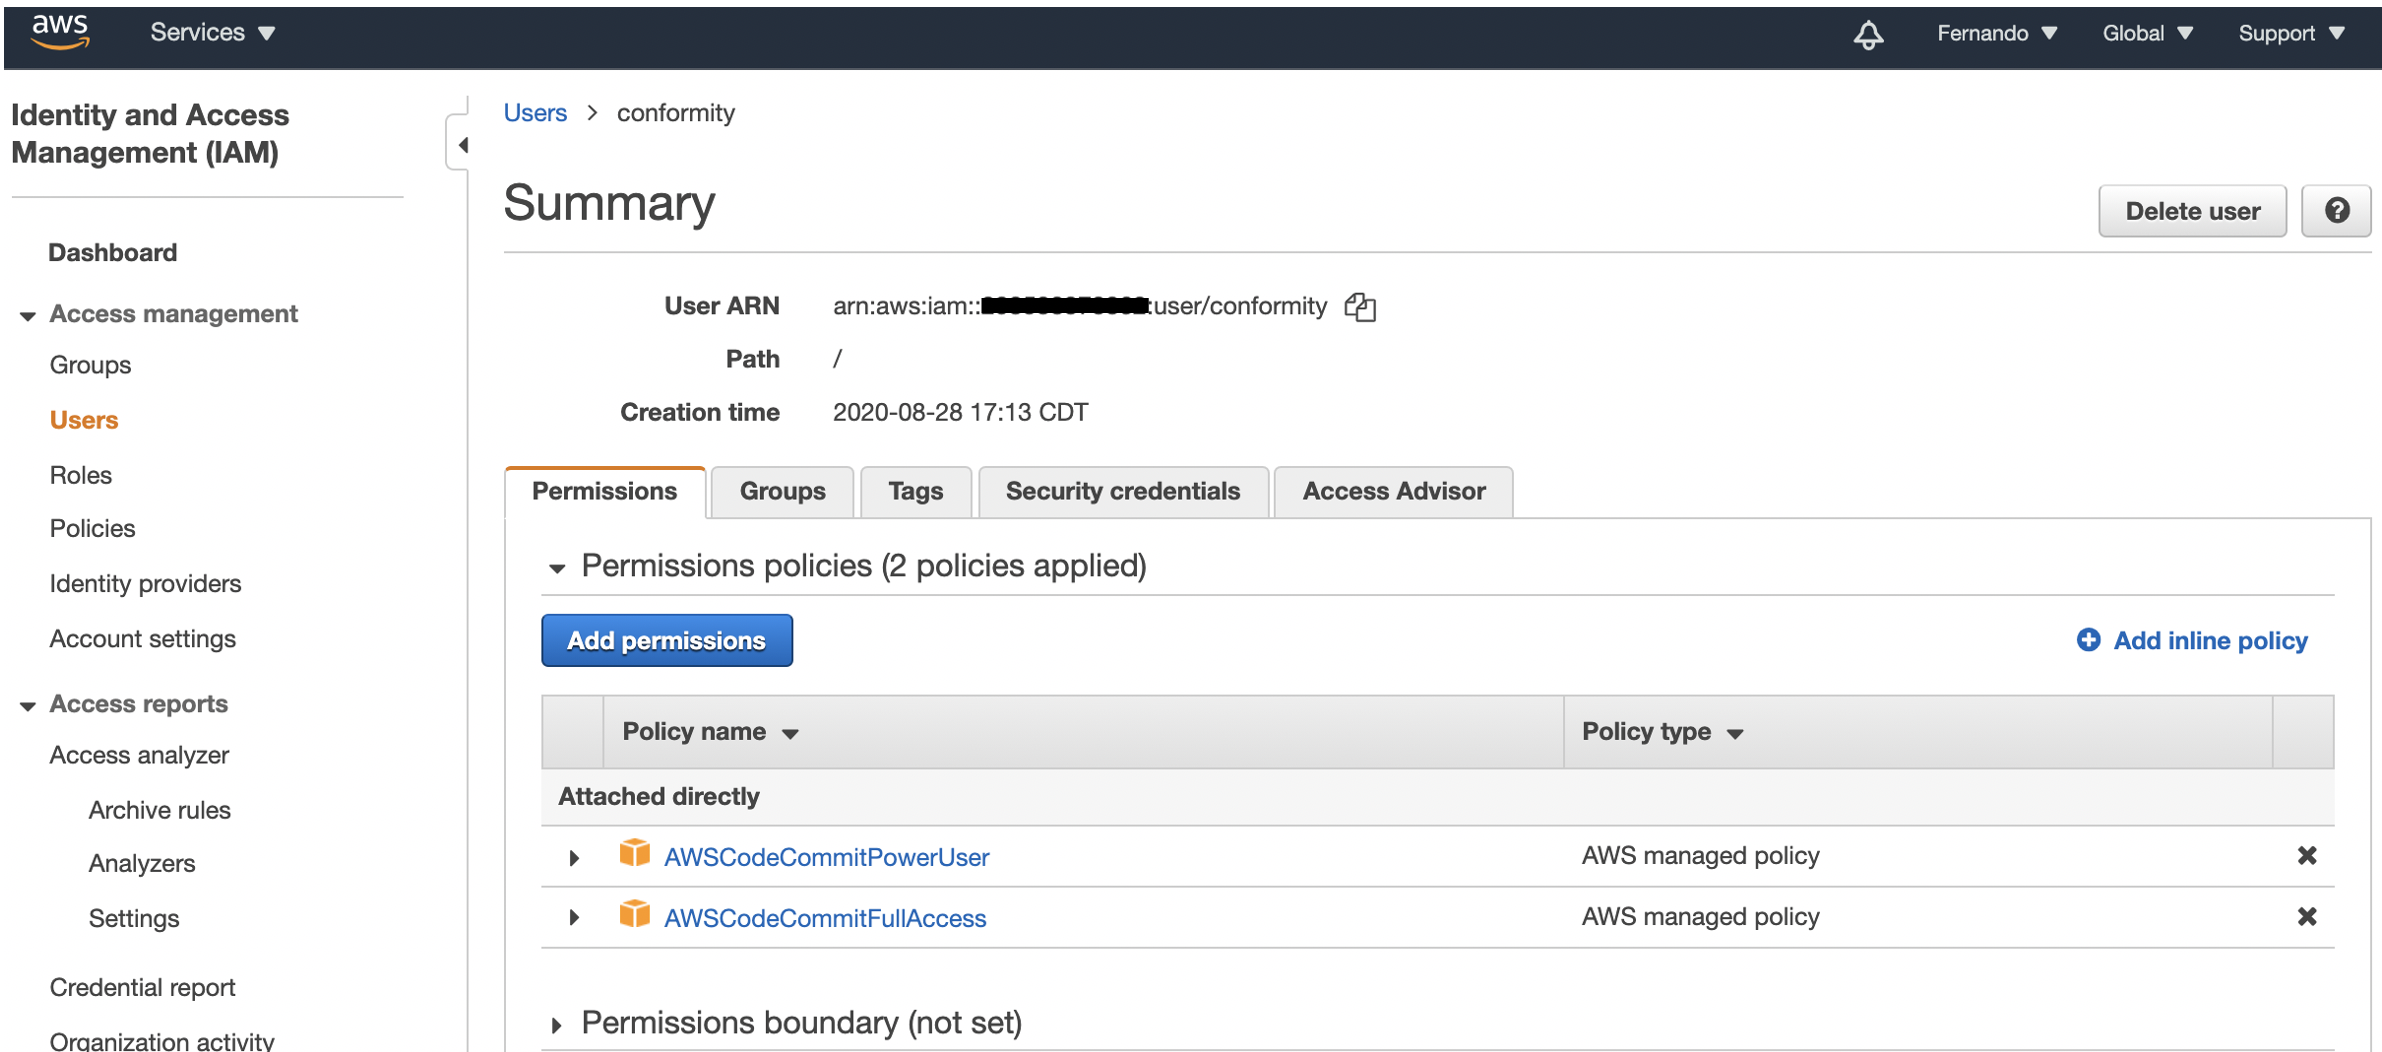Open the Global region dropdown

(2147, 34)
